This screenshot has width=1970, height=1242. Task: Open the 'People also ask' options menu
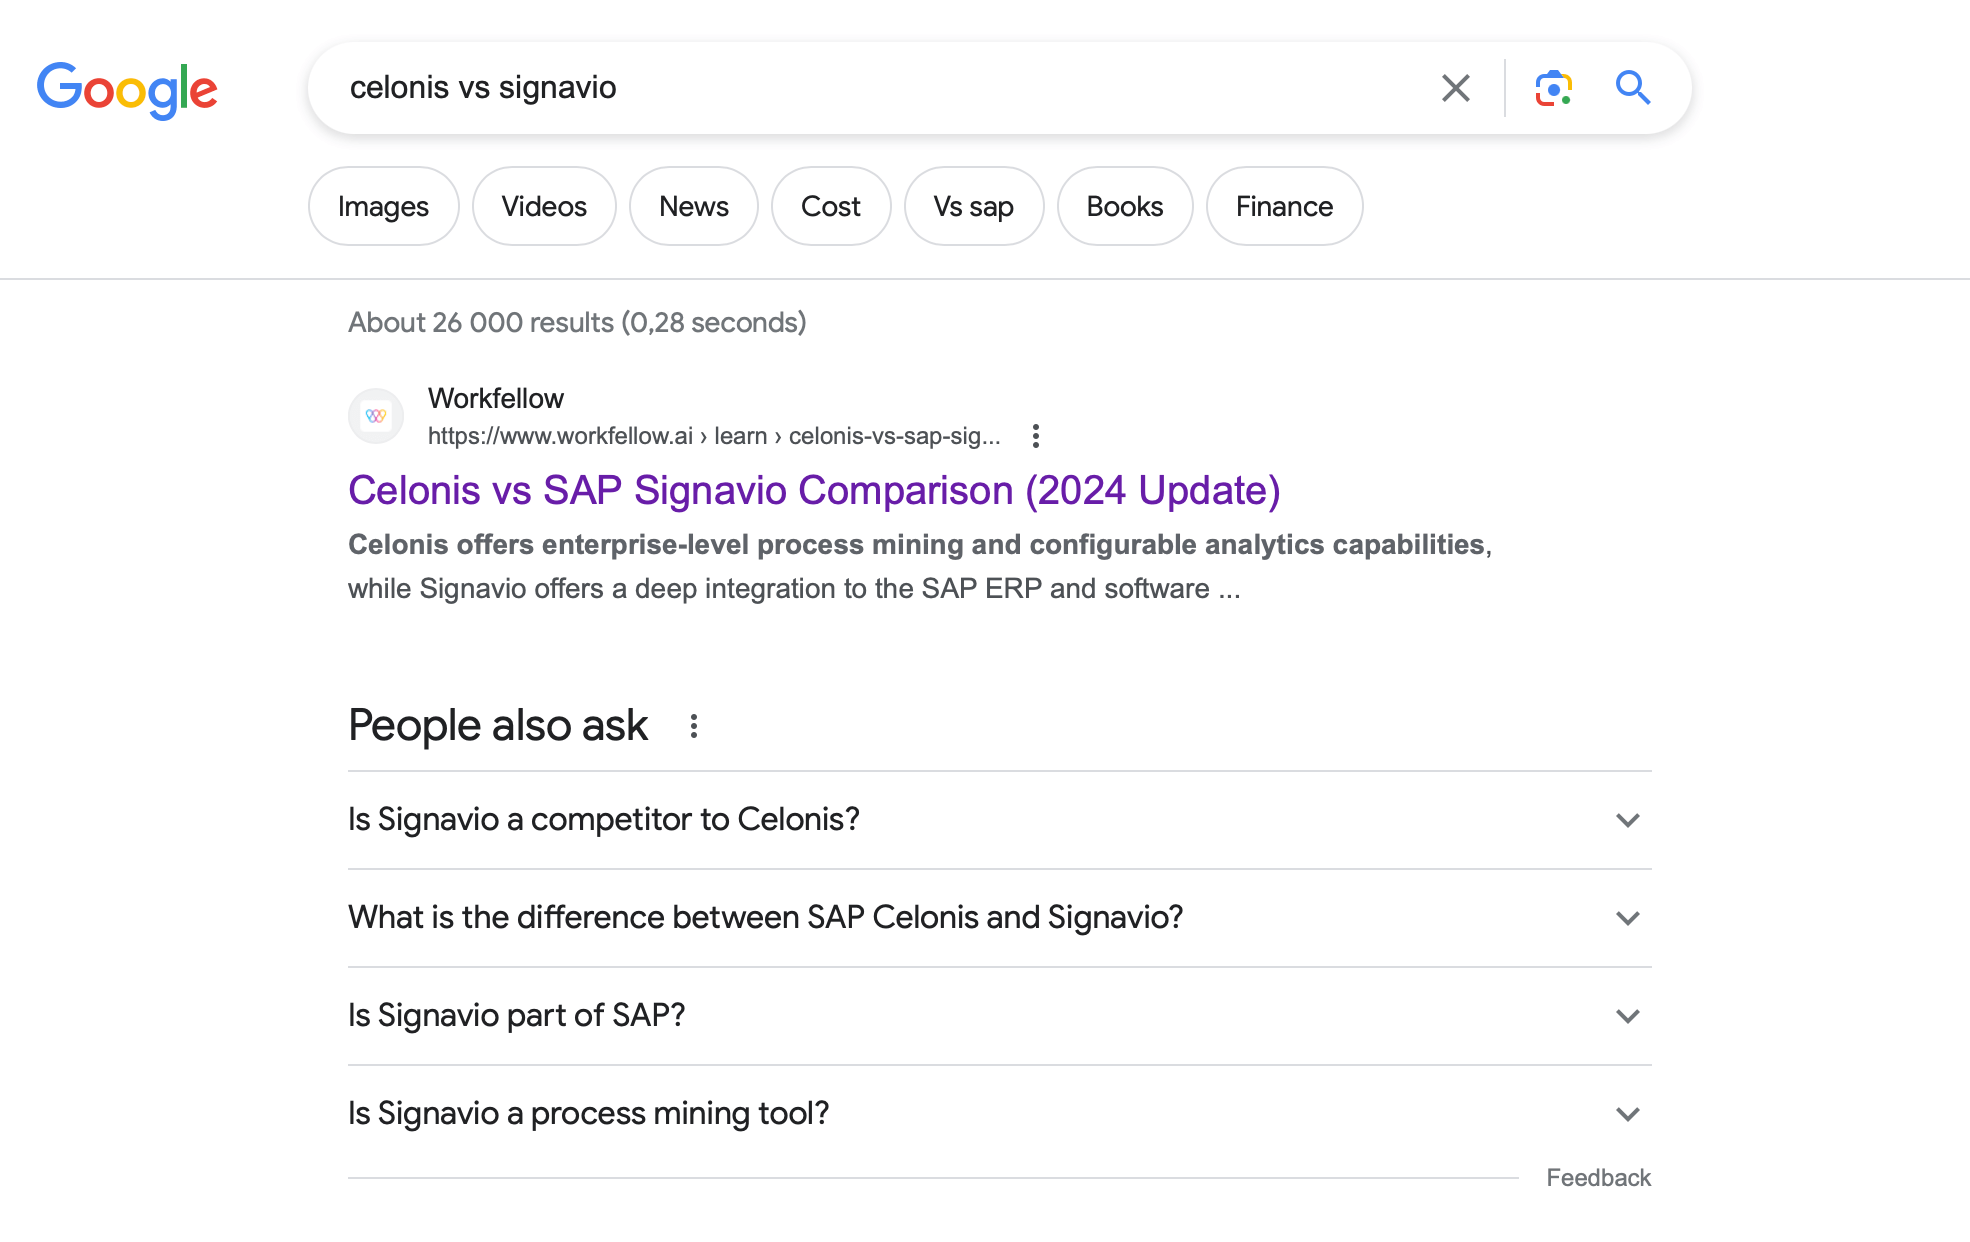tap(694, 726)
